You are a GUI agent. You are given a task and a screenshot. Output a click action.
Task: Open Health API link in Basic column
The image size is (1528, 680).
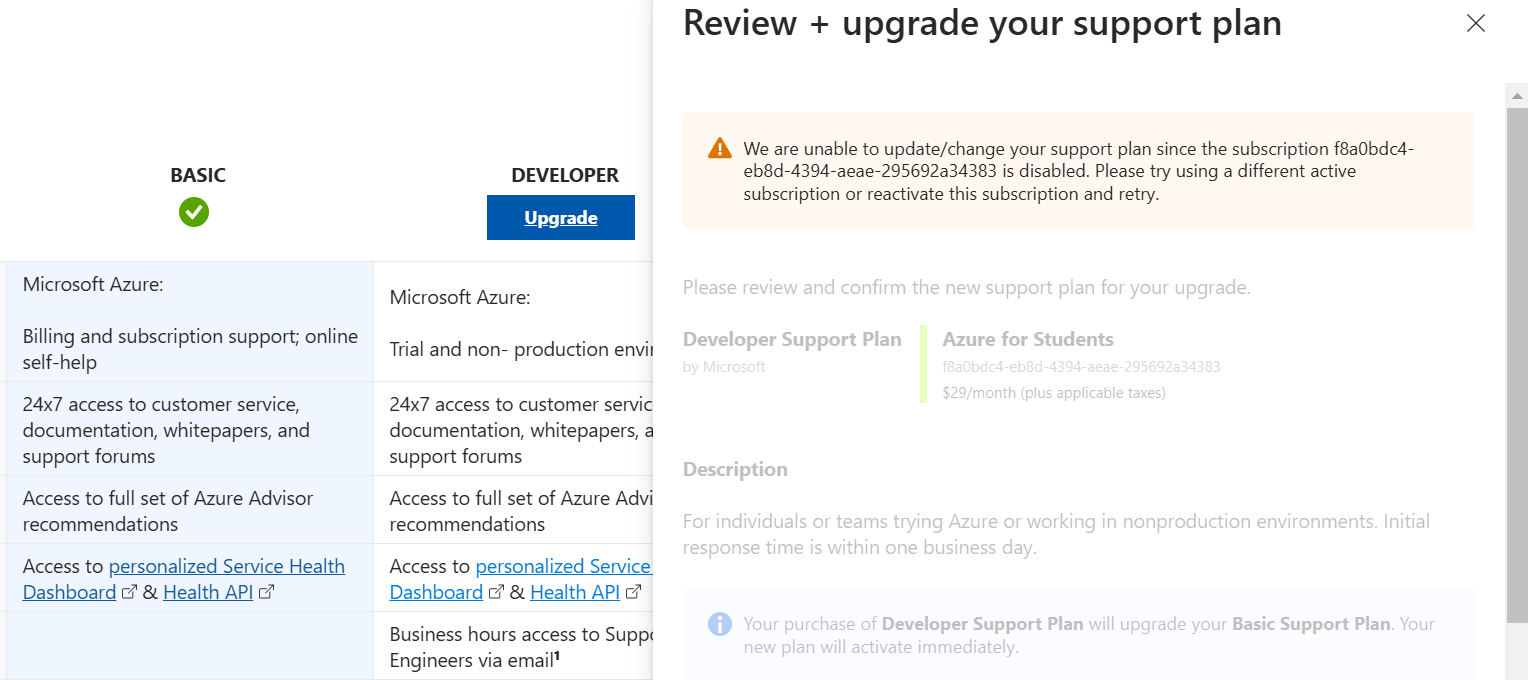(x=208, y=592)
